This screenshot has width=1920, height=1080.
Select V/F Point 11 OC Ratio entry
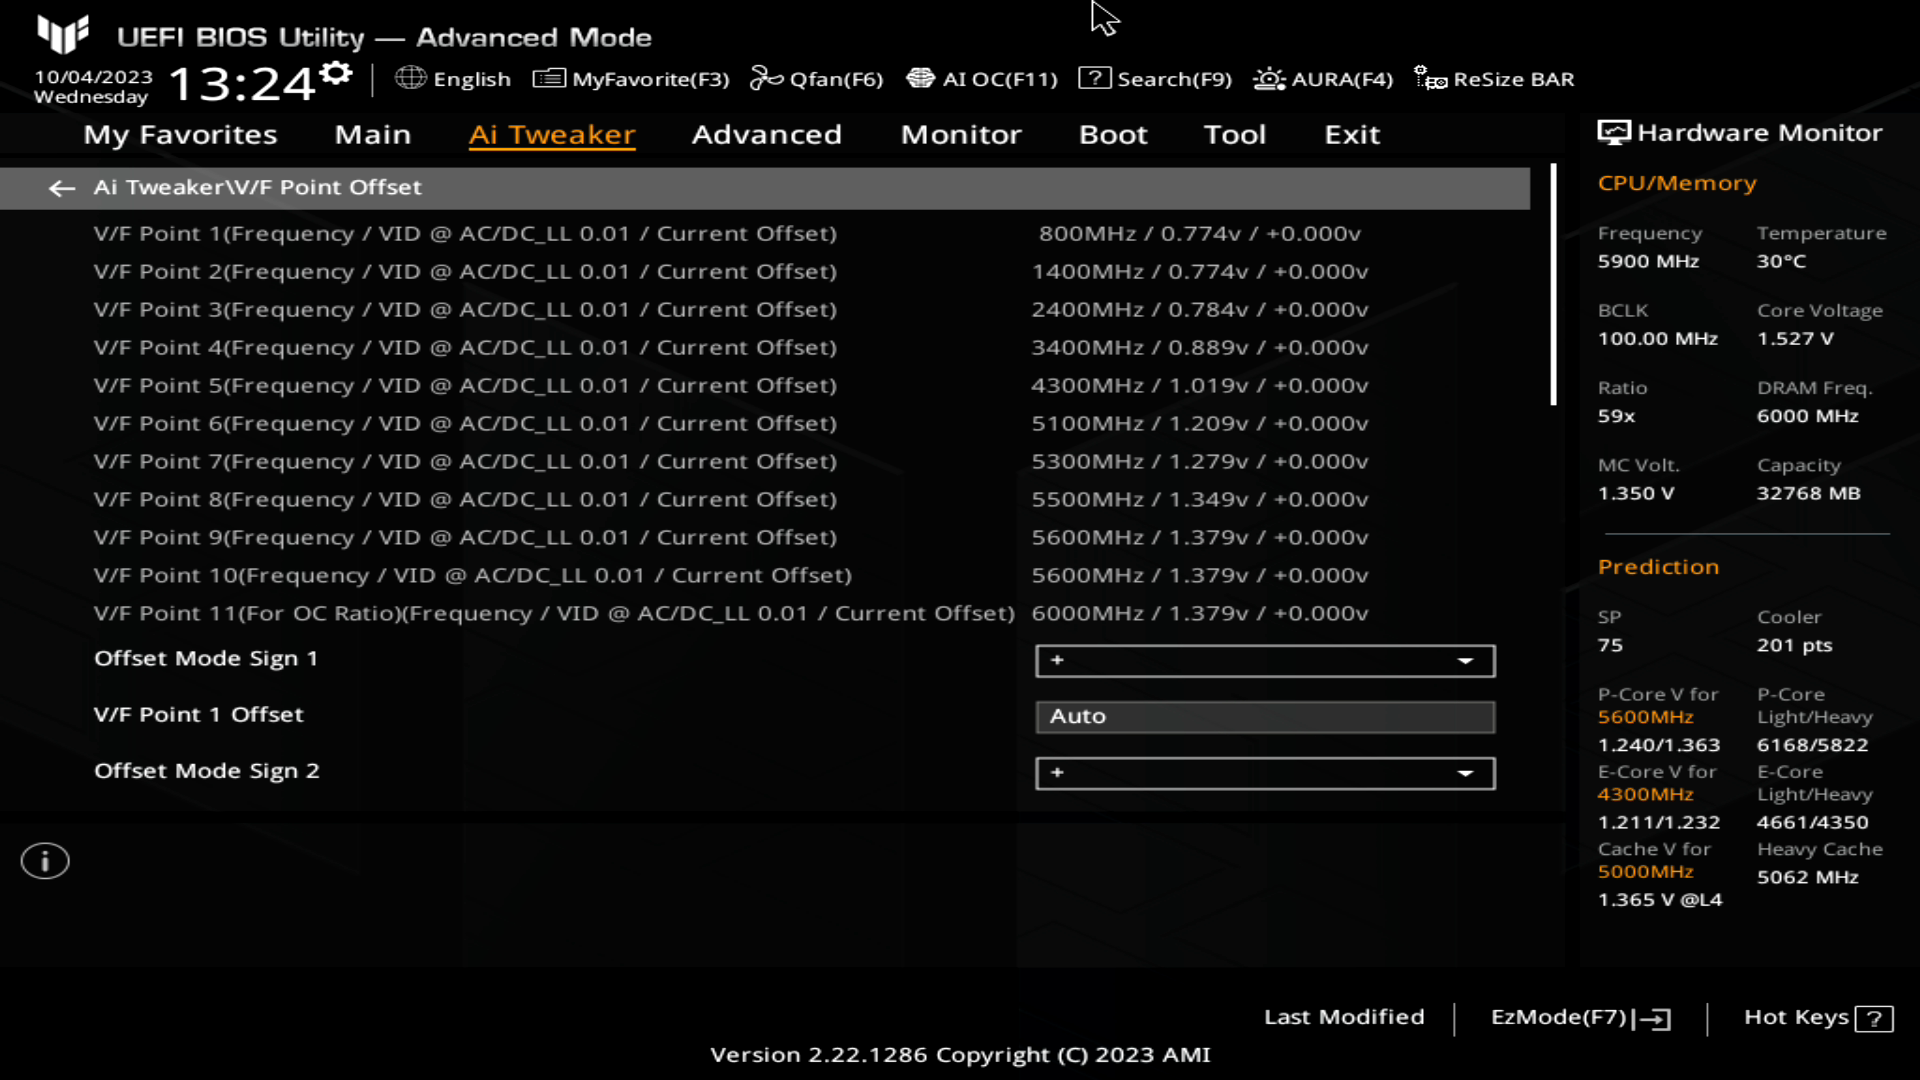pyautogui.click(x=554, y=612)
